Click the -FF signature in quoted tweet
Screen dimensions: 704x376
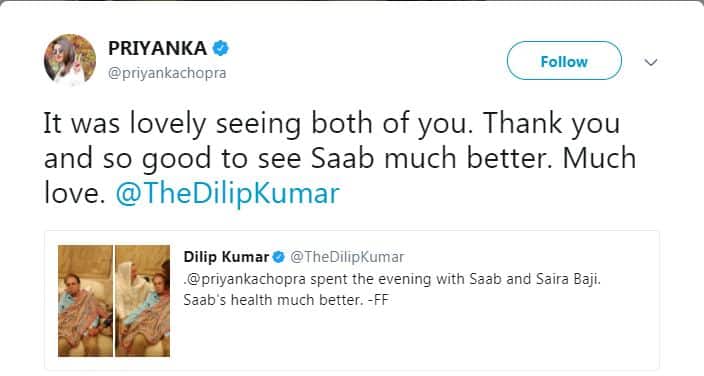[378, 300]
